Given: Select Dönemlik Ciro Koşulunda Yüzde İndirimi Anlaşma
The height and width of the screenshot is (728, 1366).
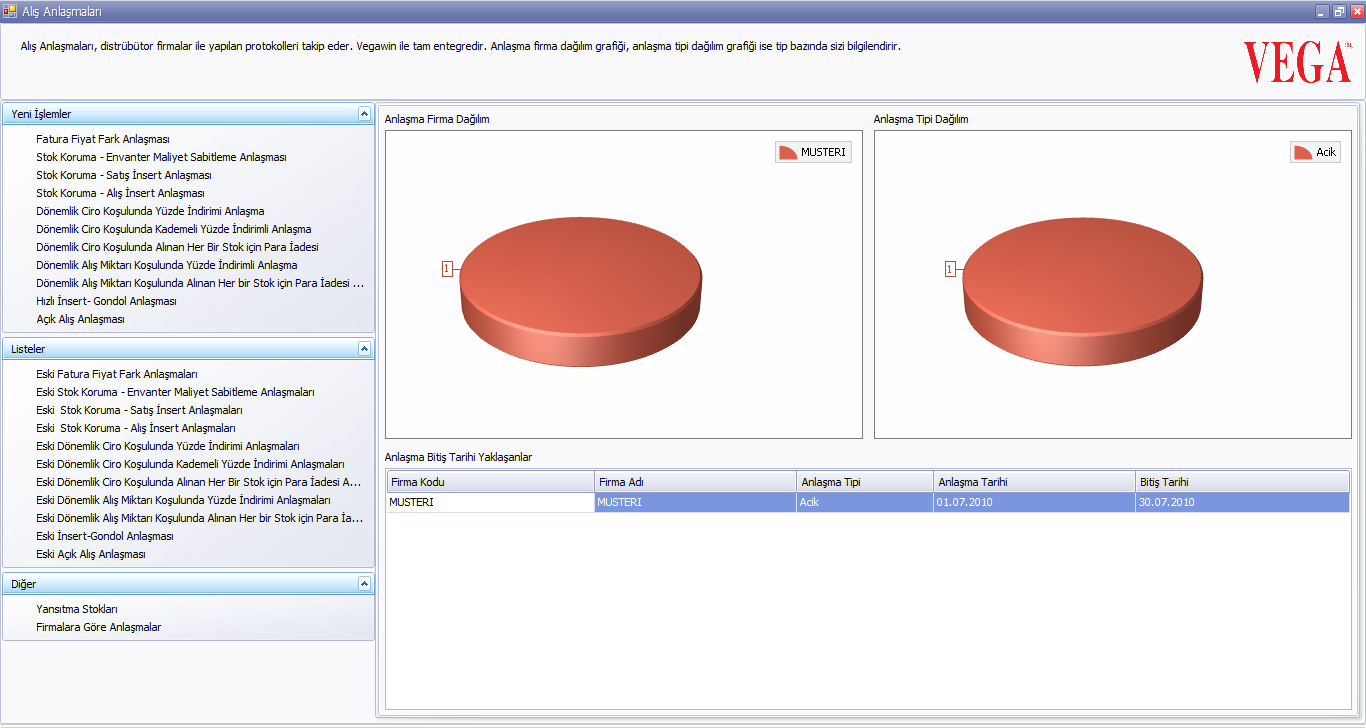Looking at the screenshot, I should point(150,211).
